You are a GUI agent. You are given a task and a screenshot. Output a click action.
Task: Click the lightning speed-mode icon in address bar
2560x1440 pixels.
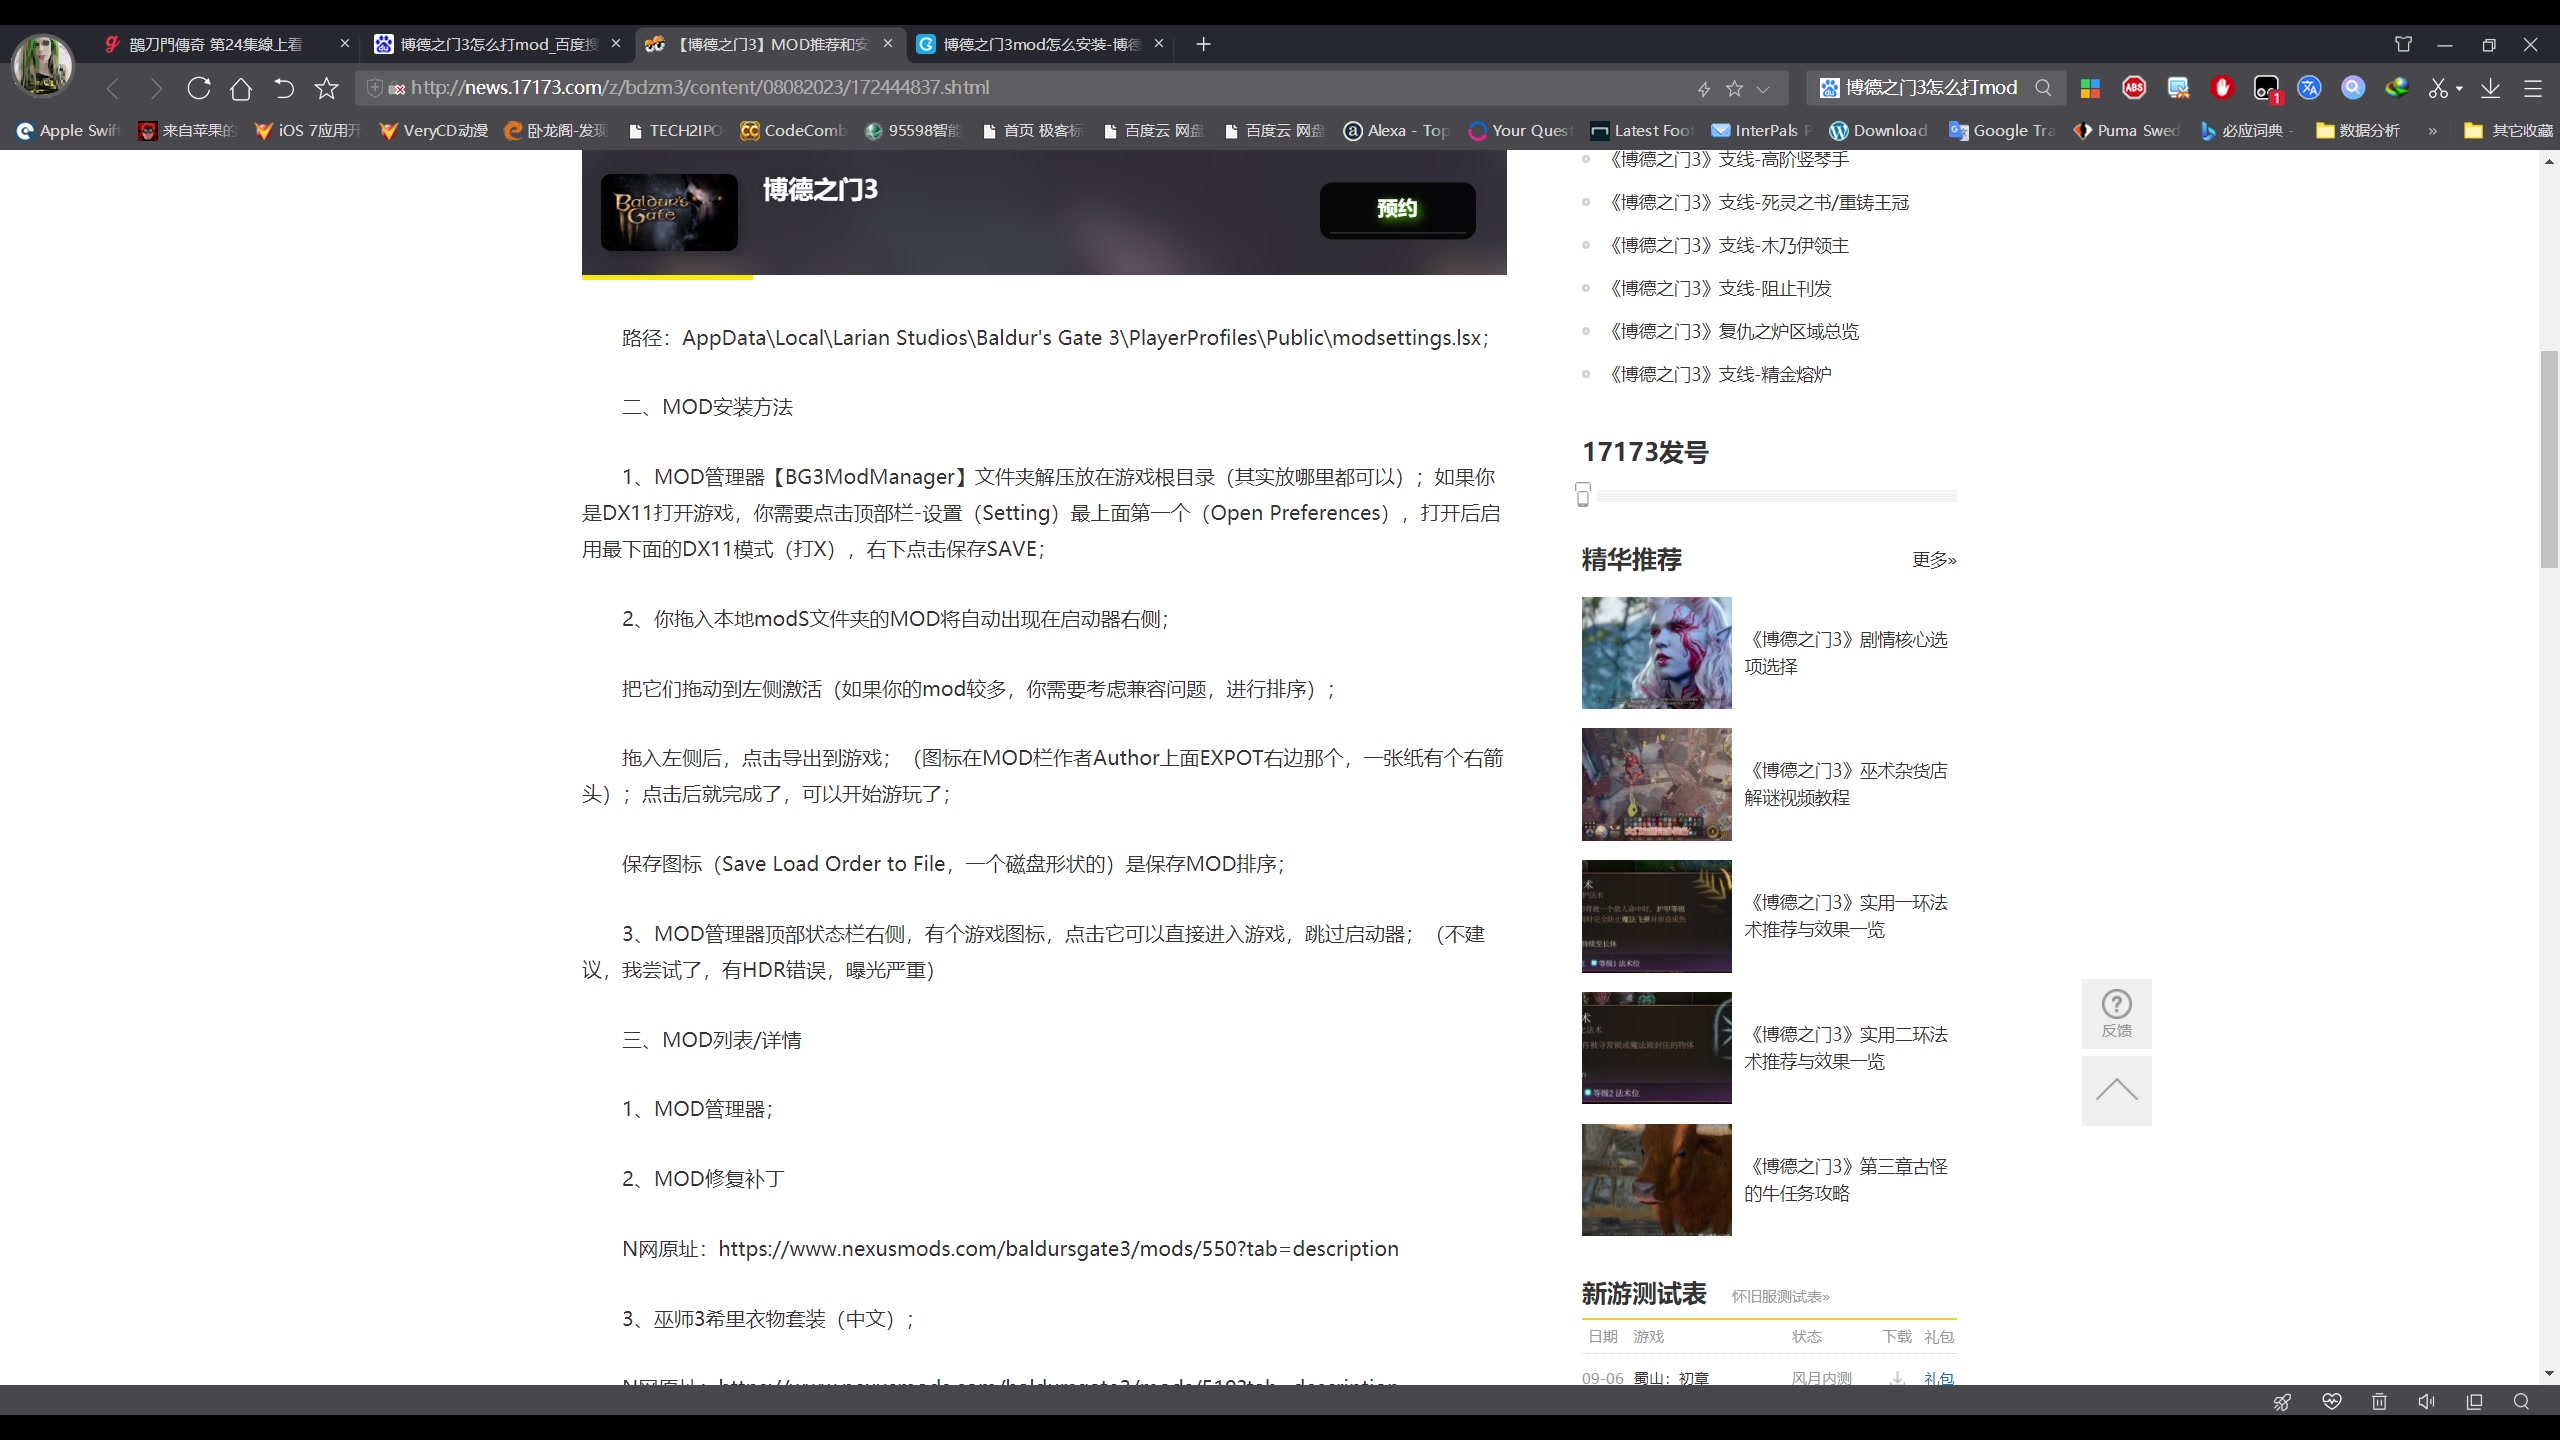click(1704, 88)
